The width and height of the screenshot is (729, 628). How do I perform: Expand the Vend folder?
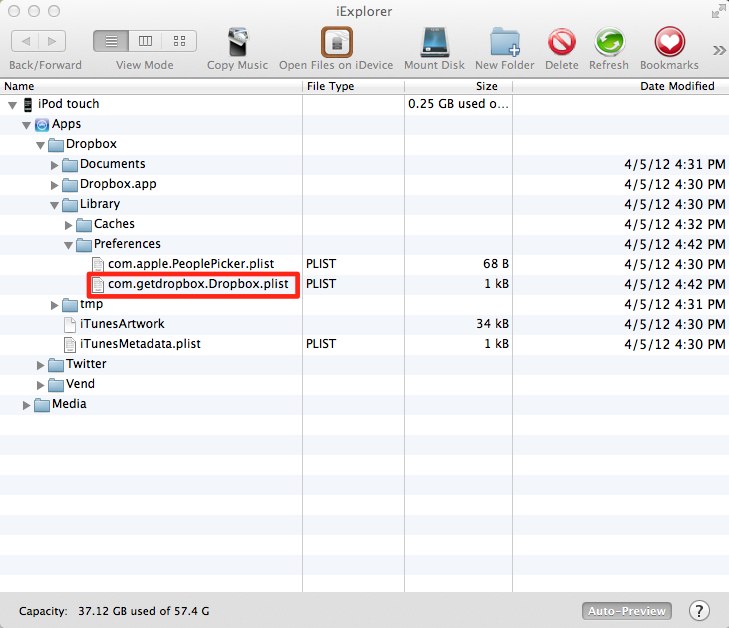coord(40,385)
